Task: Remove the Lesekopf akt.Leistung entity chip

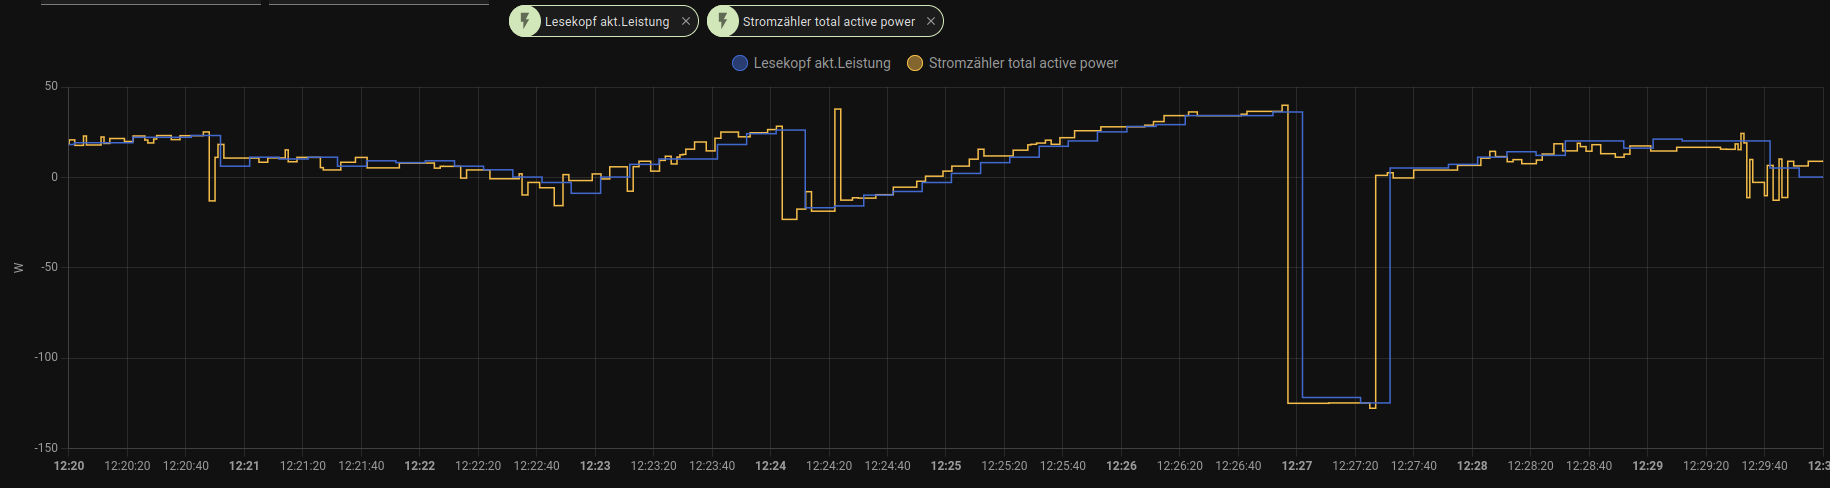Action: 686,21
